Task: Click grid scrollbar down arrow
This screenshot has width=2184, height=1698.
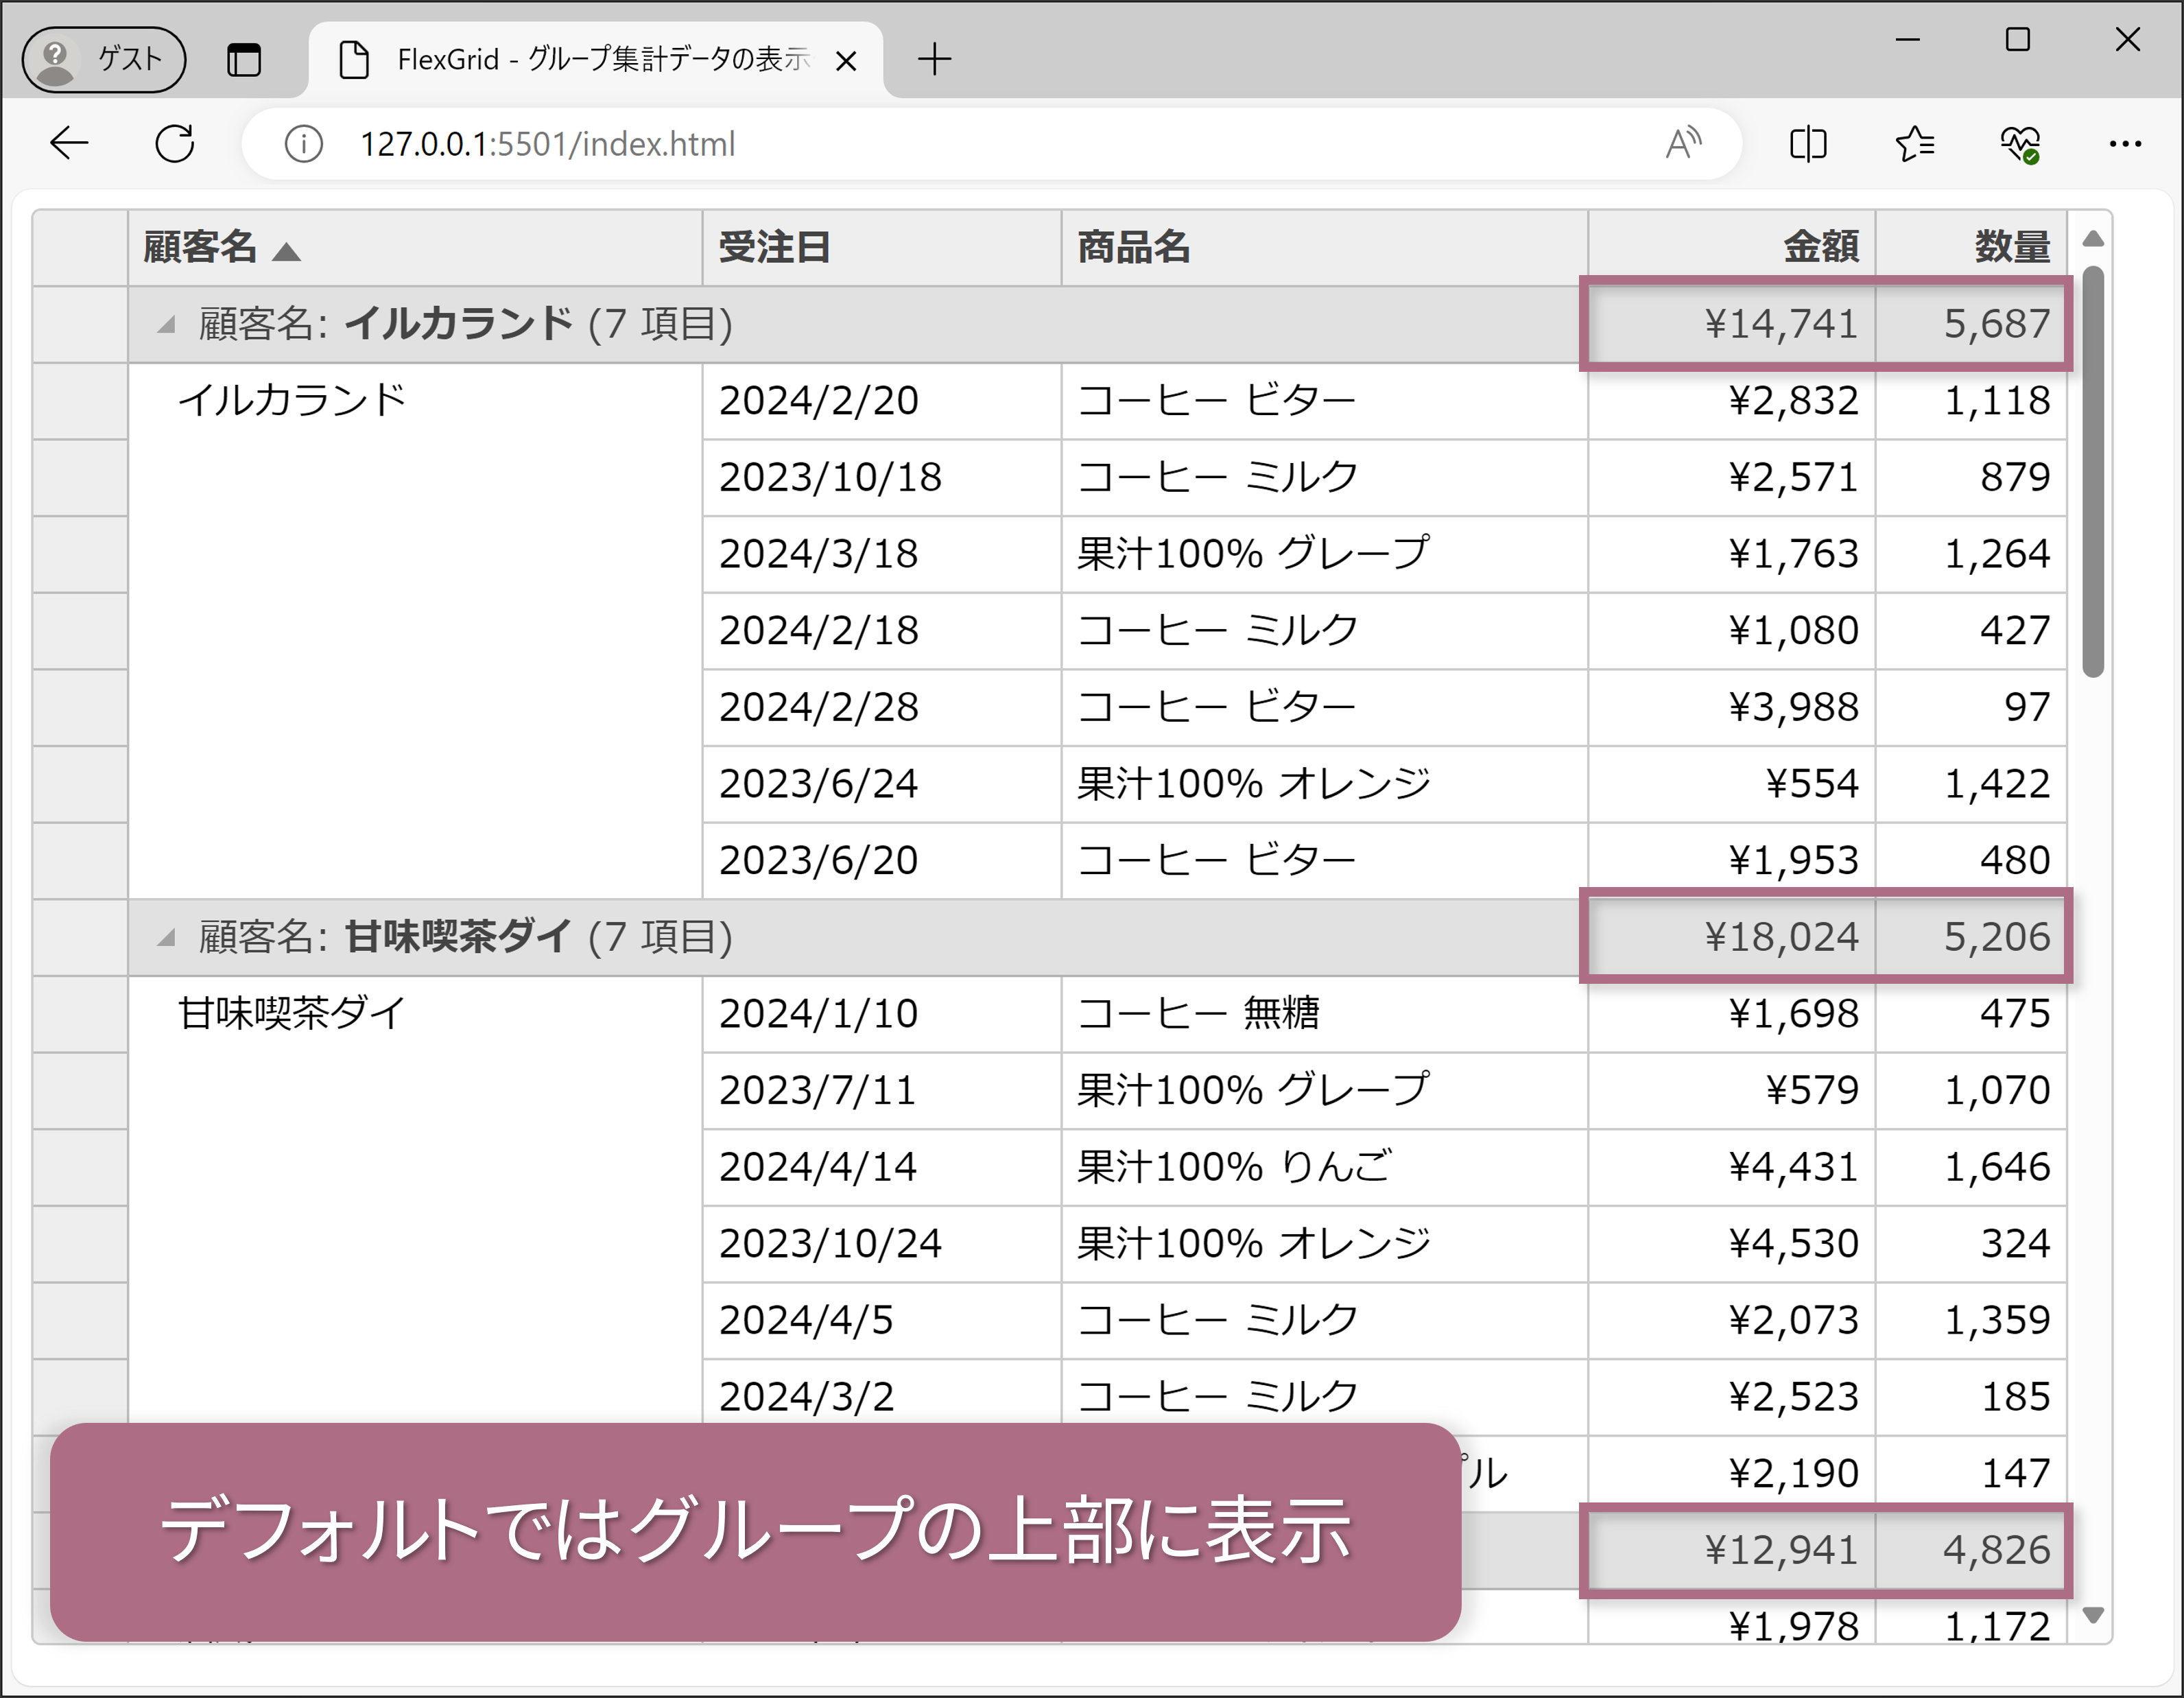Action: pos(2093,1615)
